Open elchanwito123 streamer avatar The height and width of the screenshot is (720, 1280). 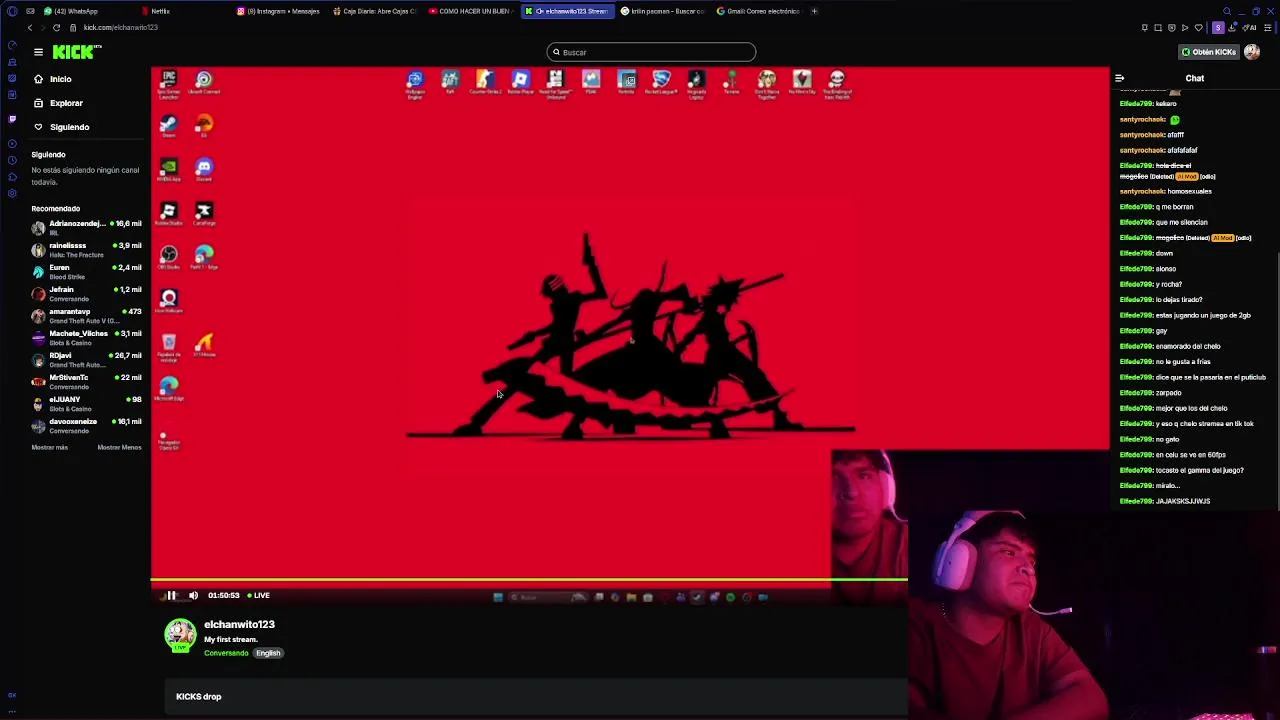pyautogui.click(x=180, y=635)
